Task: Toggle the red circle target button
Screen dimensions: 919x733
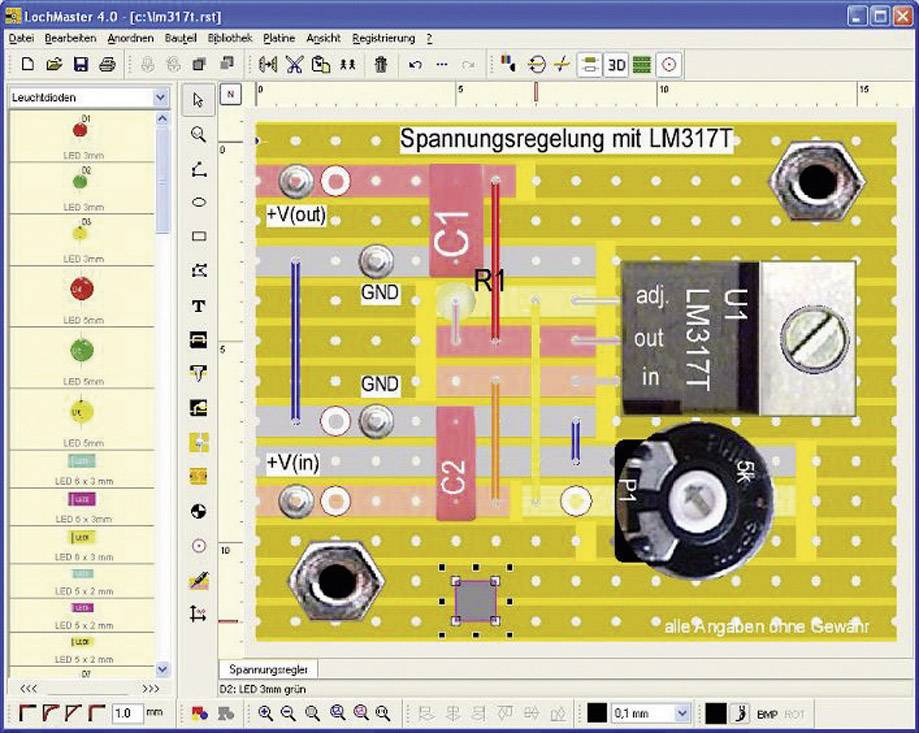Action: (x=669, y=65)
